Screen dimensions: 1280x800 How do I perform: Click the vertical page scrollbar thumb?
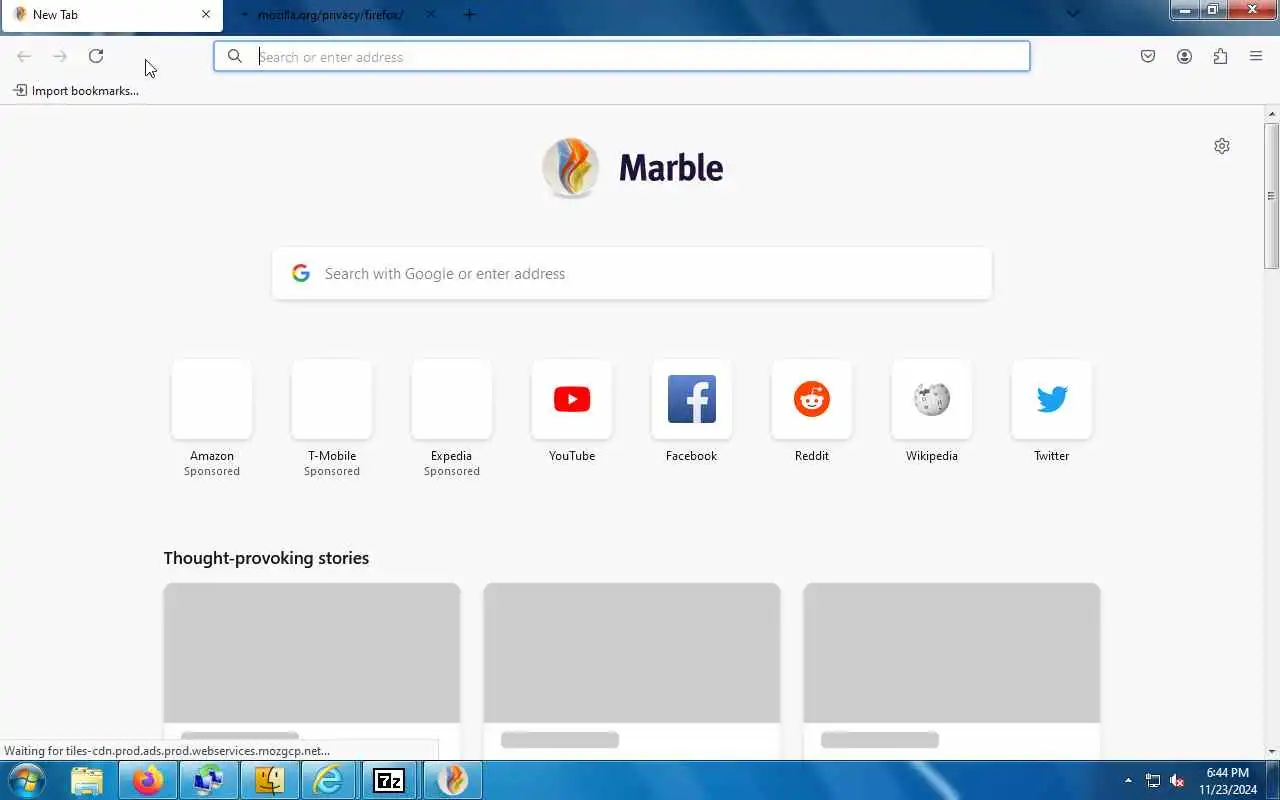(1271, 195)
